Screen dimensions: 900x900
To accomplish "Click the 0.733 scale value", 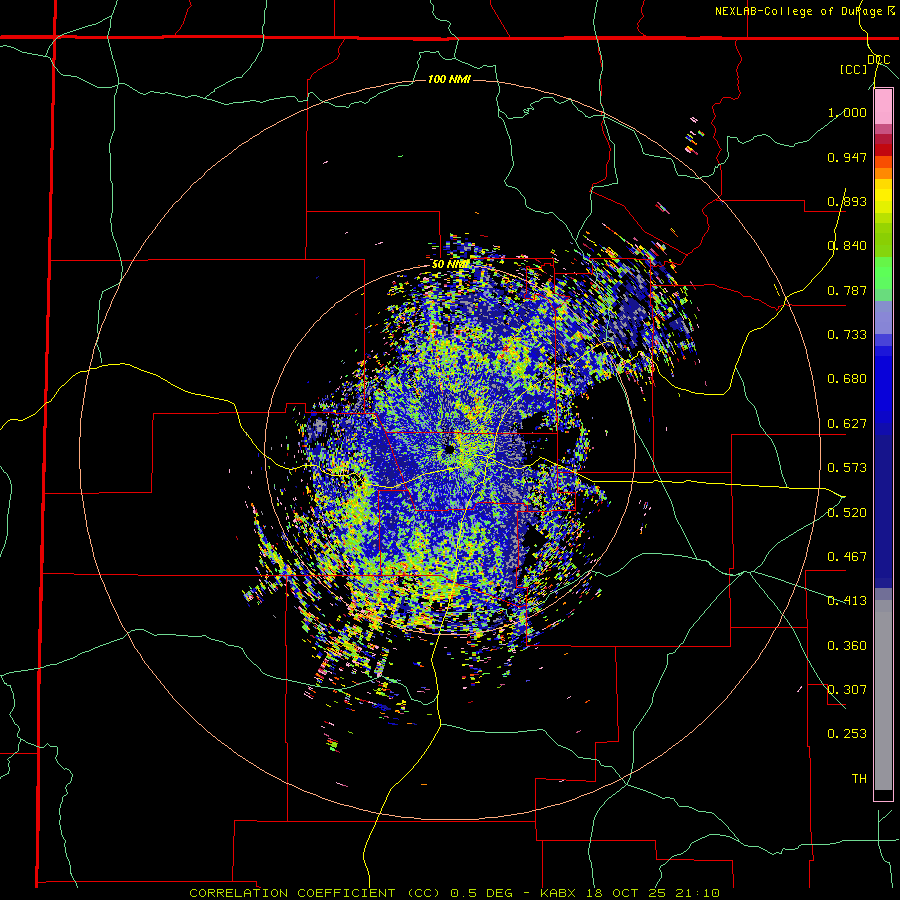I will point(847,335).
